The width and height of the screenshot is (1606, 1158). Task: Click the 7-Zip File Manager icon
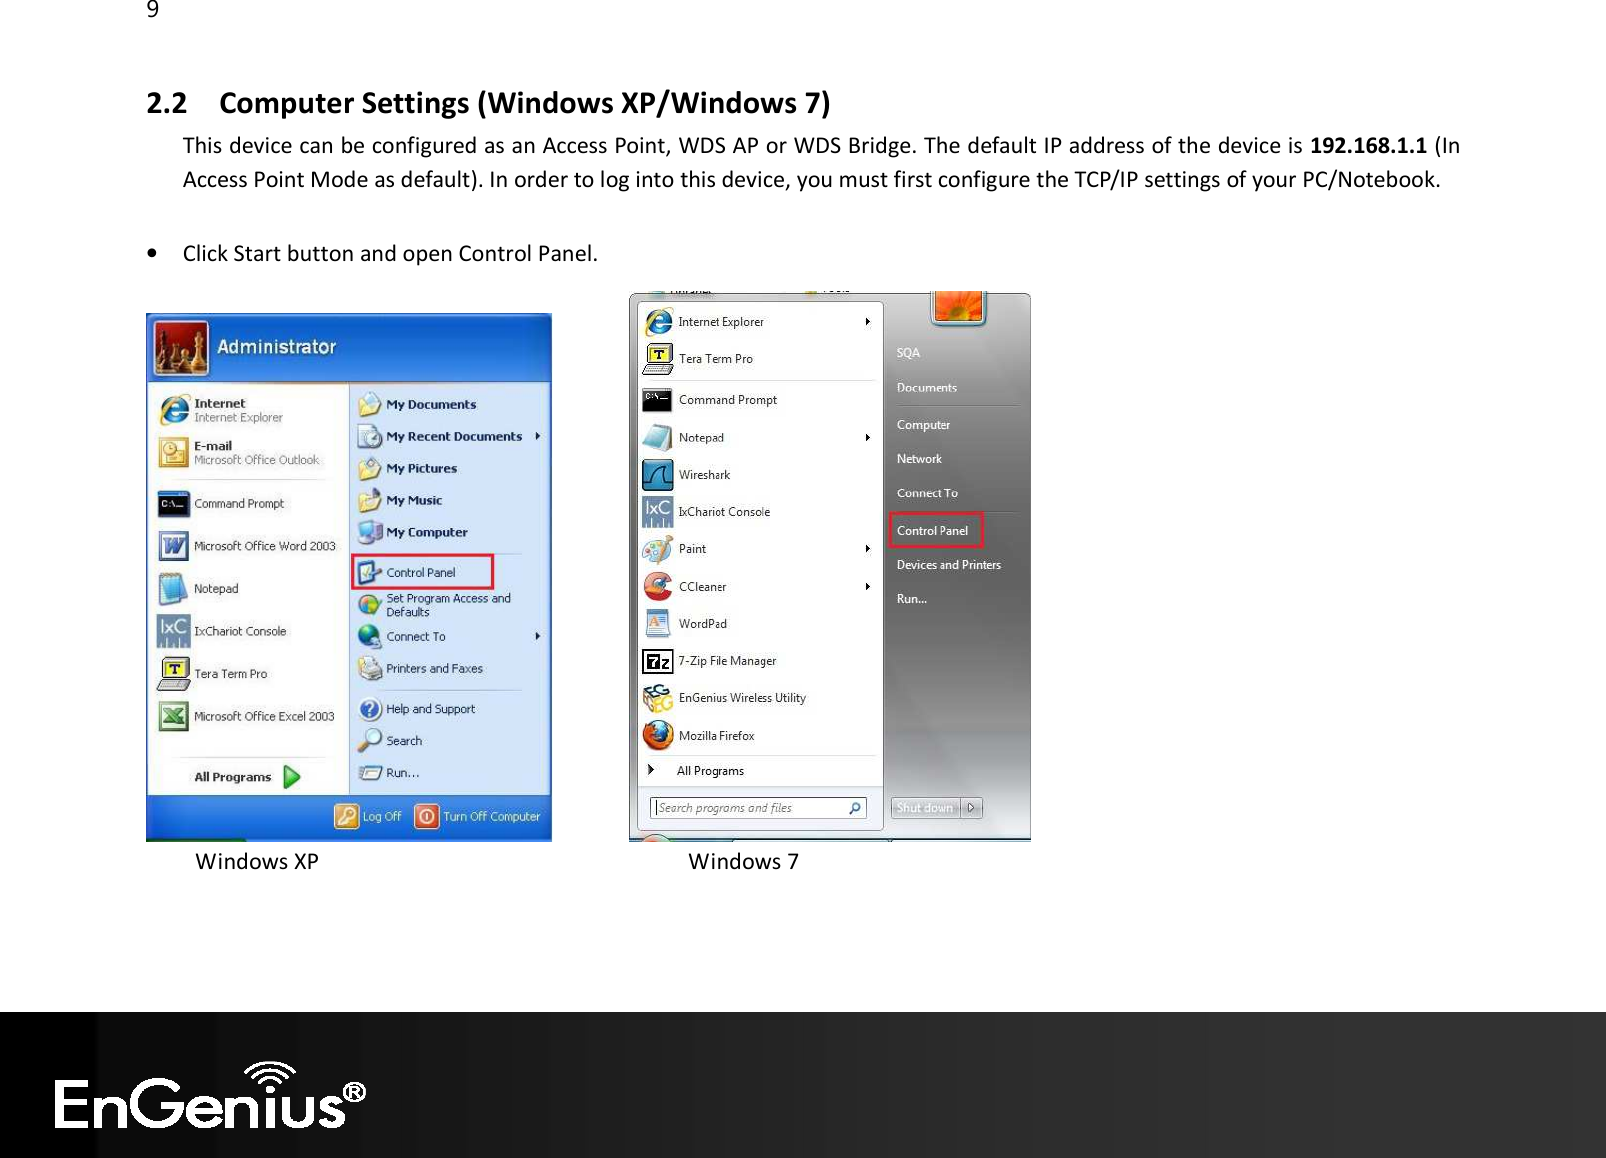point(658,661)
